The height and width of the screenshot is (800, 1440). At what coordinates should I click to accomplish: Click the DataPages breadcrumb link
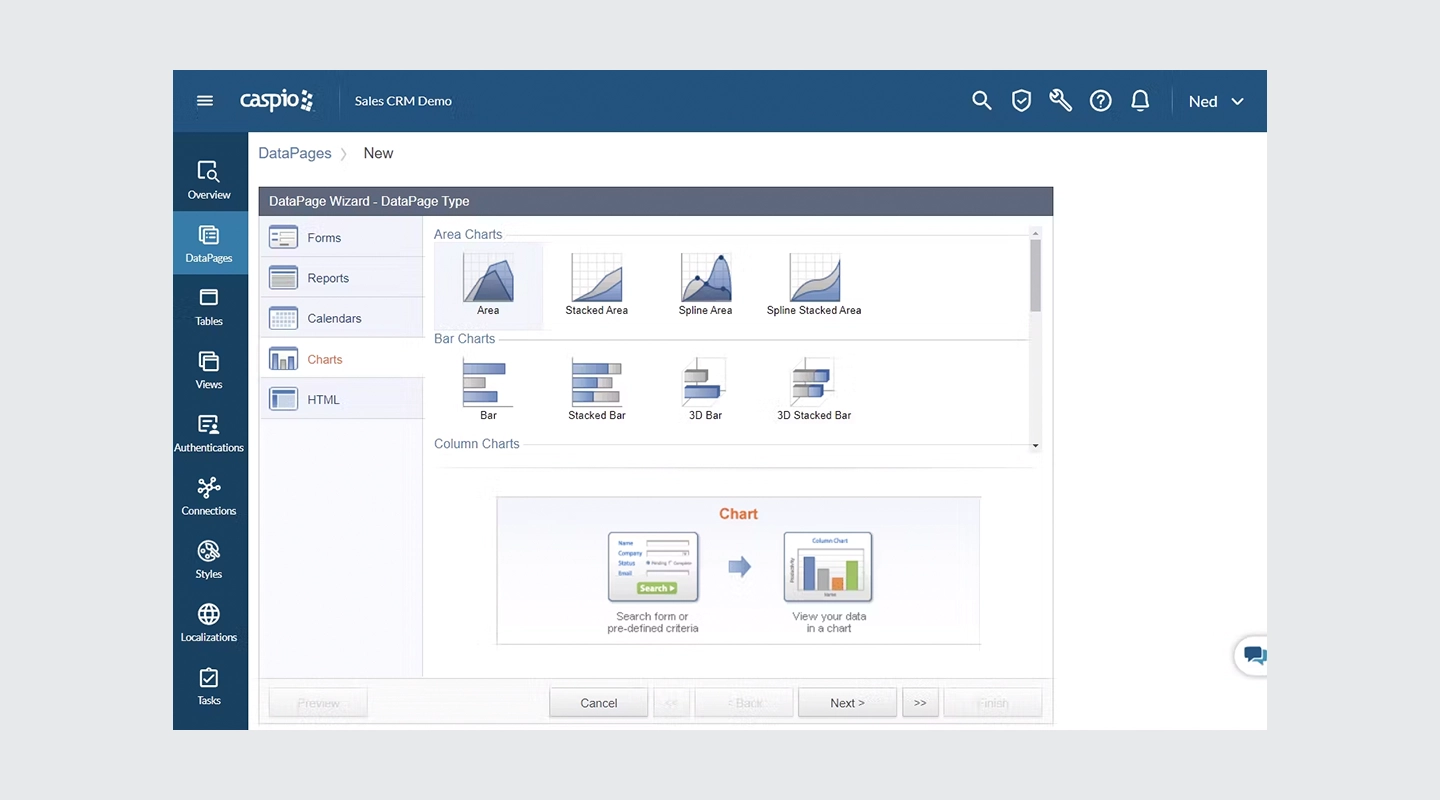295,153
